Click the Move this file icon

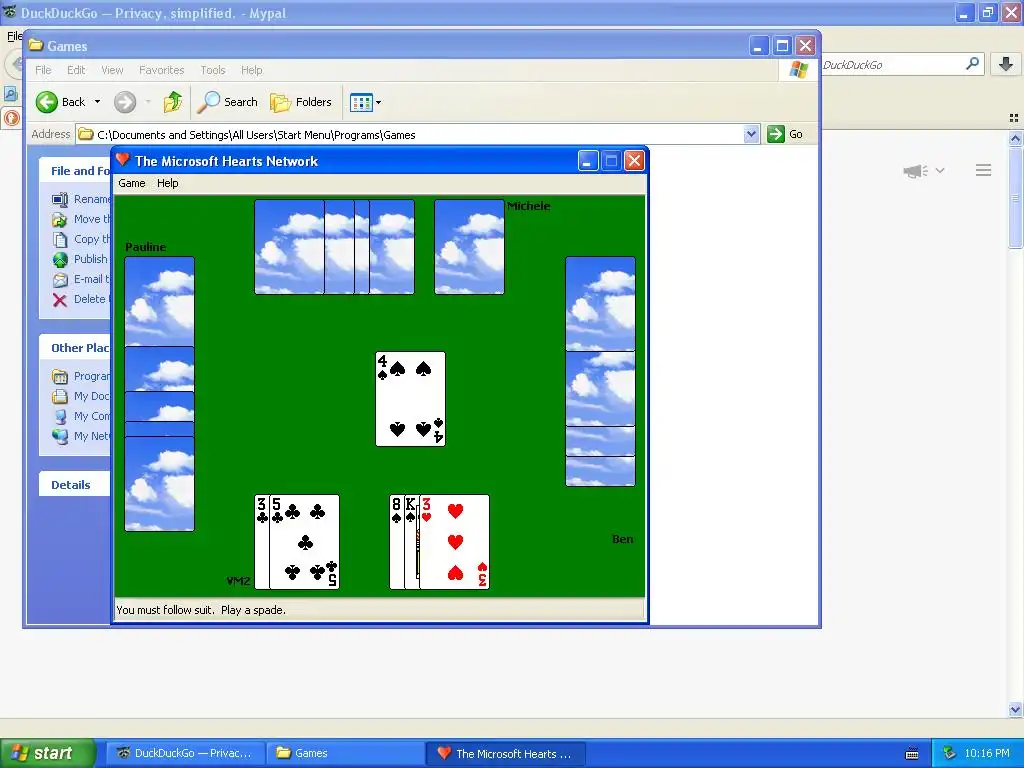click(x=60, y=219)
